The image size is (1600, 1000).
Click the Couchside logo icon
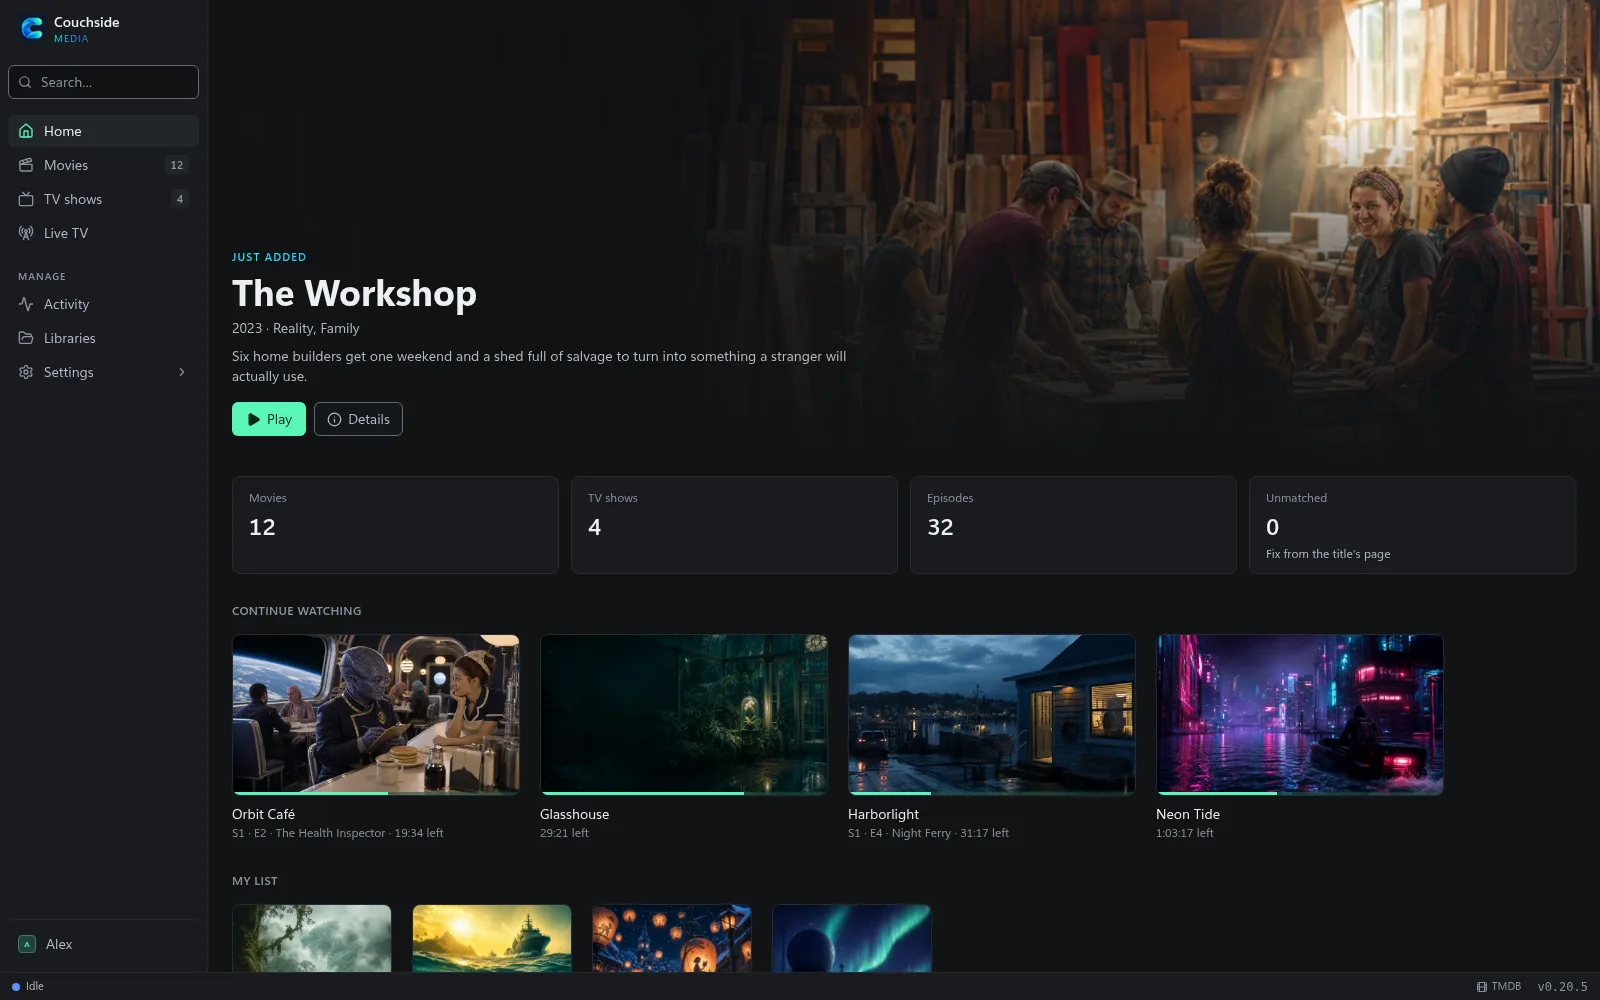(x=32, y=29)
